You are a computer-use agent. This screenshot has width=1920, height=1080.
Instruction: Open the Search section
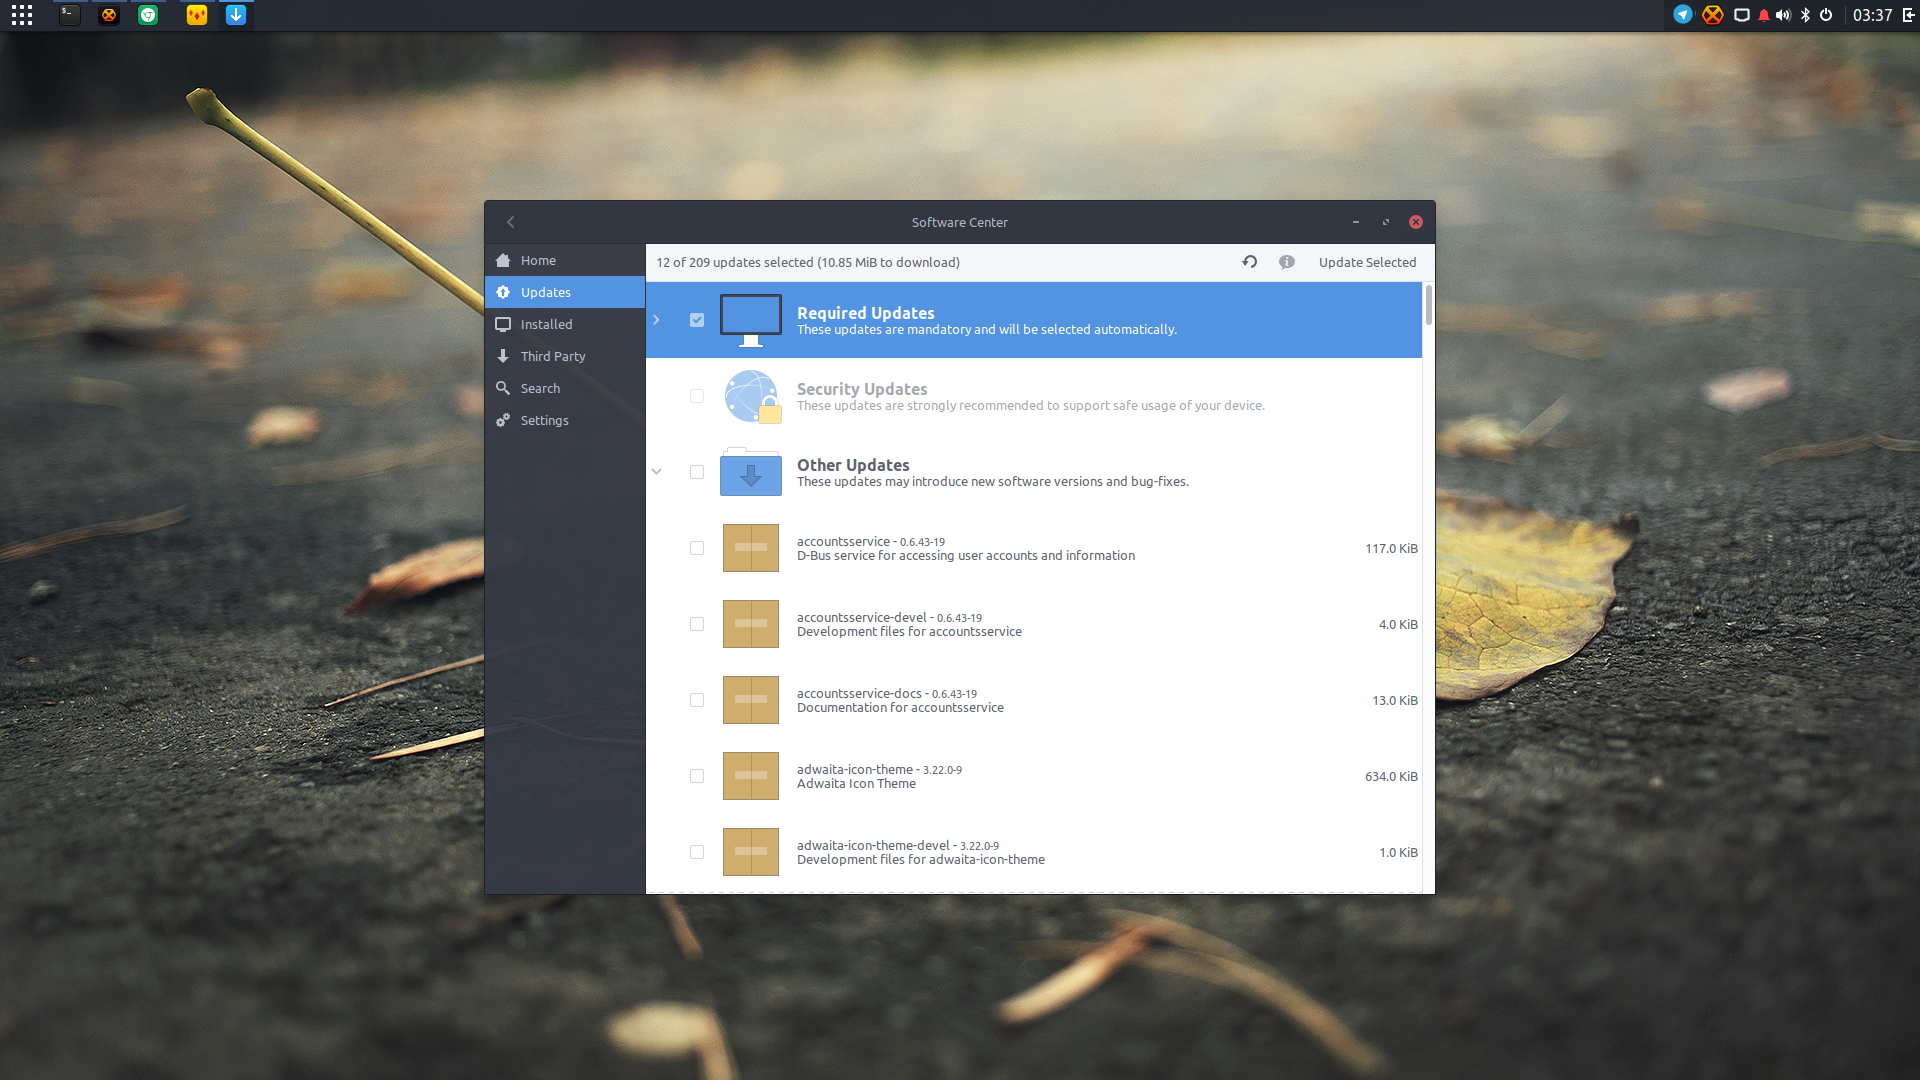[565, 388]
